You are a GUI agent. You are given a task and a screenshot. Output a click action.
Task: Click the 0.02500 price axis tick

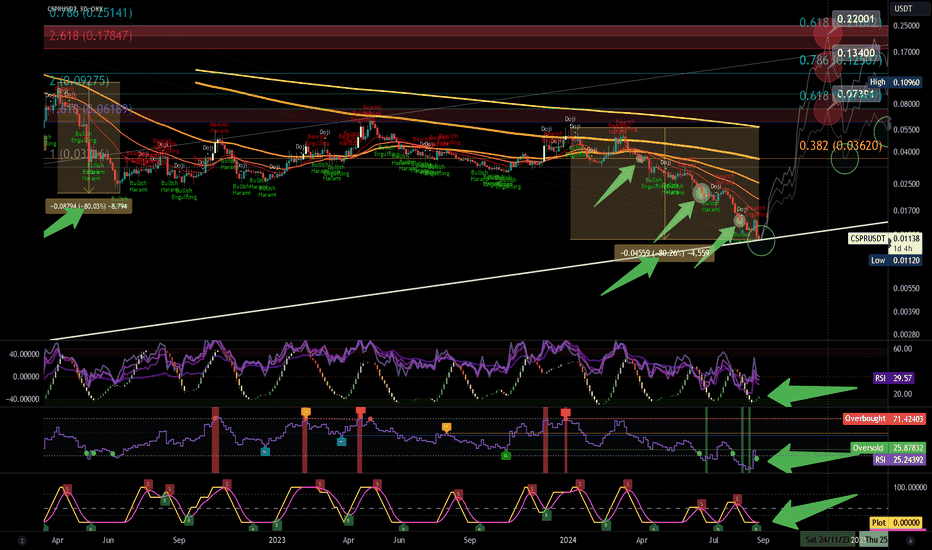point(906,184)
